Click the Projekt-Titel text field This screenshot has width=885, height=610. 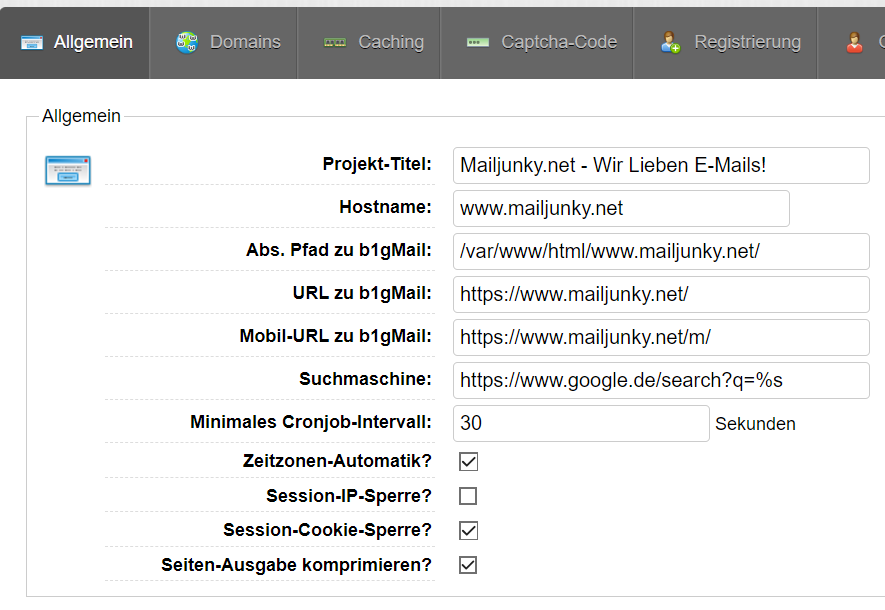[661, 165]
